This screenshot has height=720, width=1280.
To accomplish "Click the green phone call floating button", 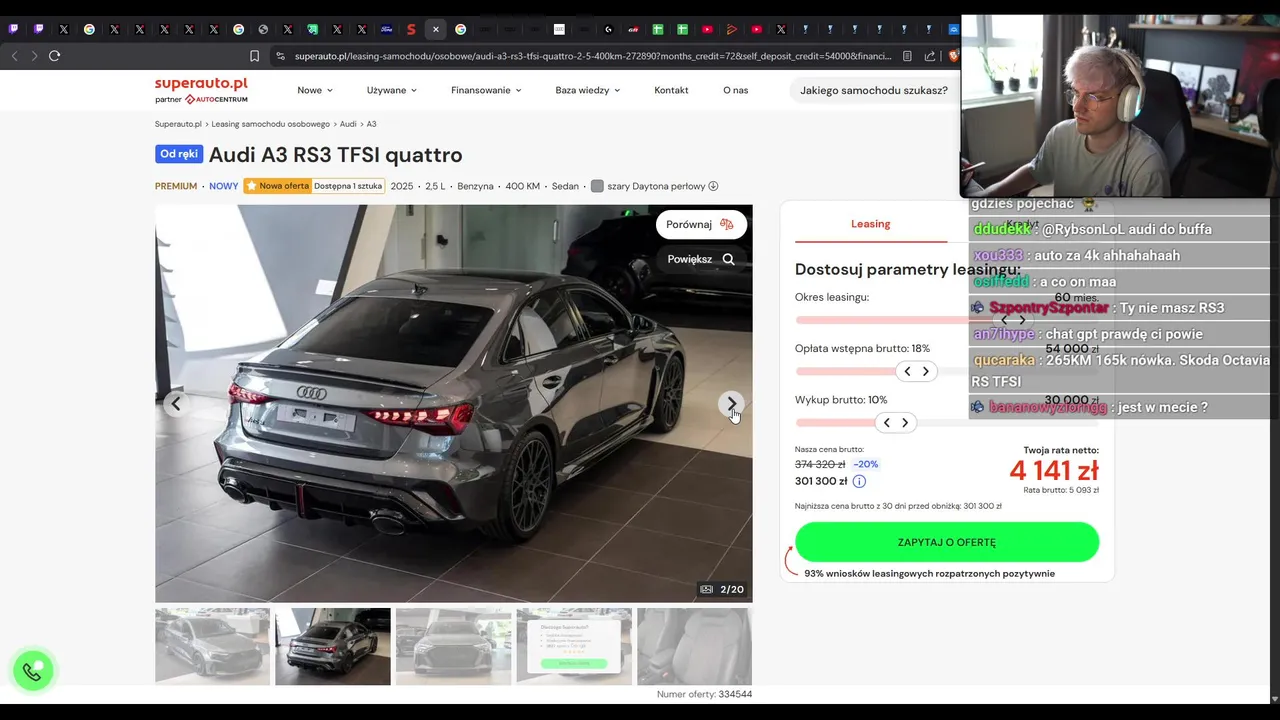I will (32, 672).
